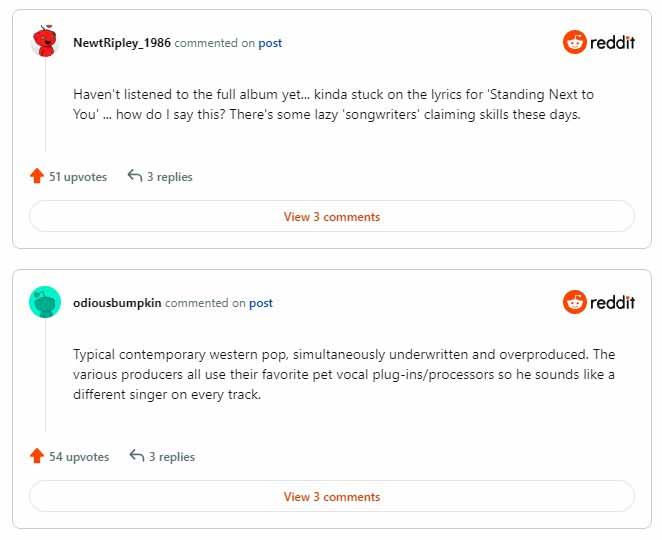Click the Reddit logo in second comment card
This screenshot has height=540, width=662.
pyautogui.click(x=599, y=302)
